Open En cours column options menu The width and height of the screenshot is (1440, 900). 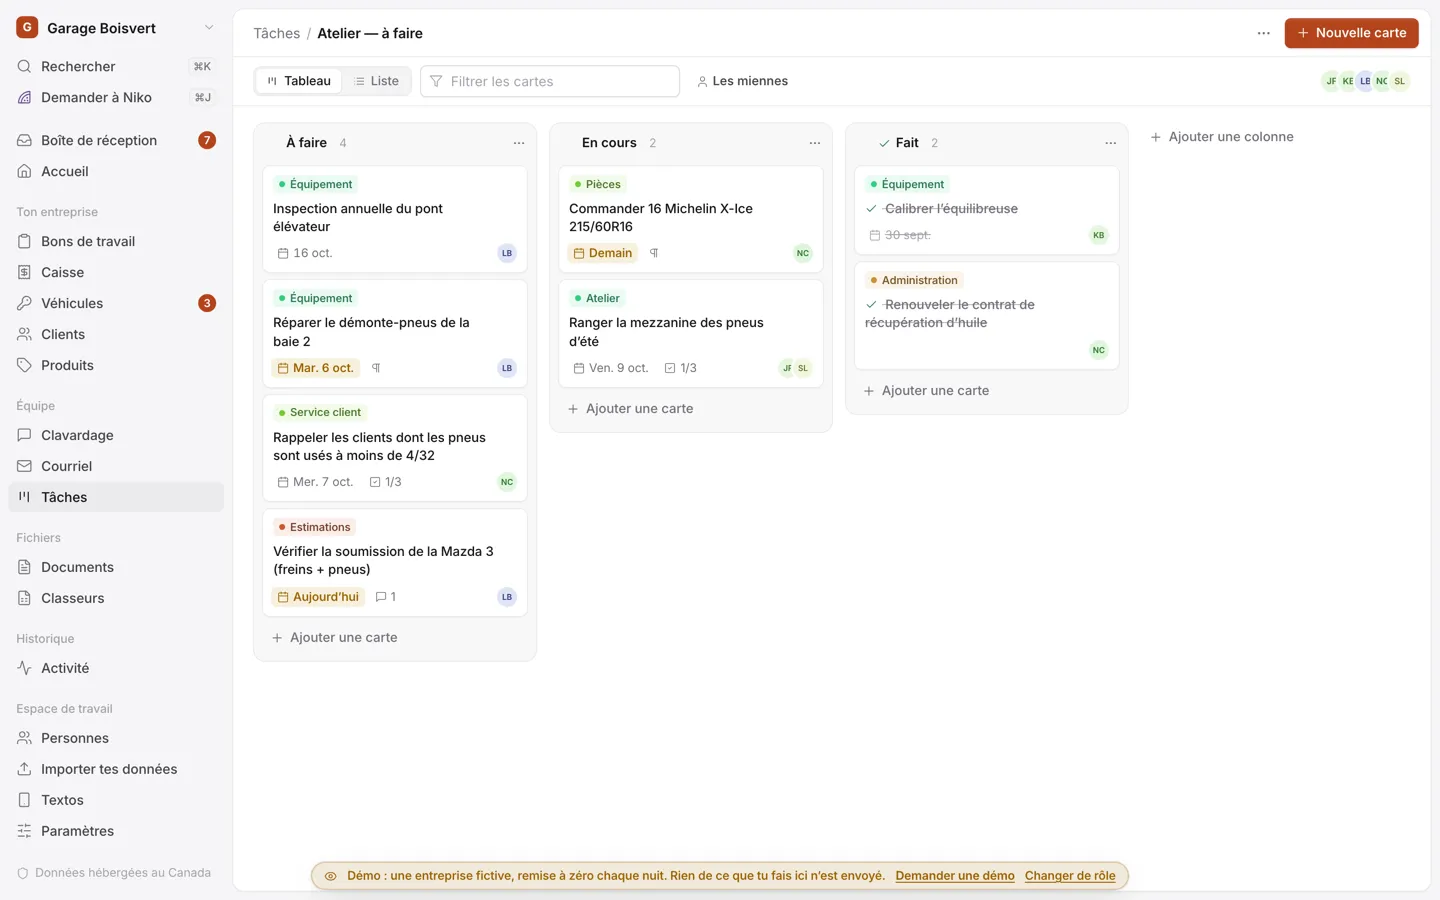(x=815, y=143)
